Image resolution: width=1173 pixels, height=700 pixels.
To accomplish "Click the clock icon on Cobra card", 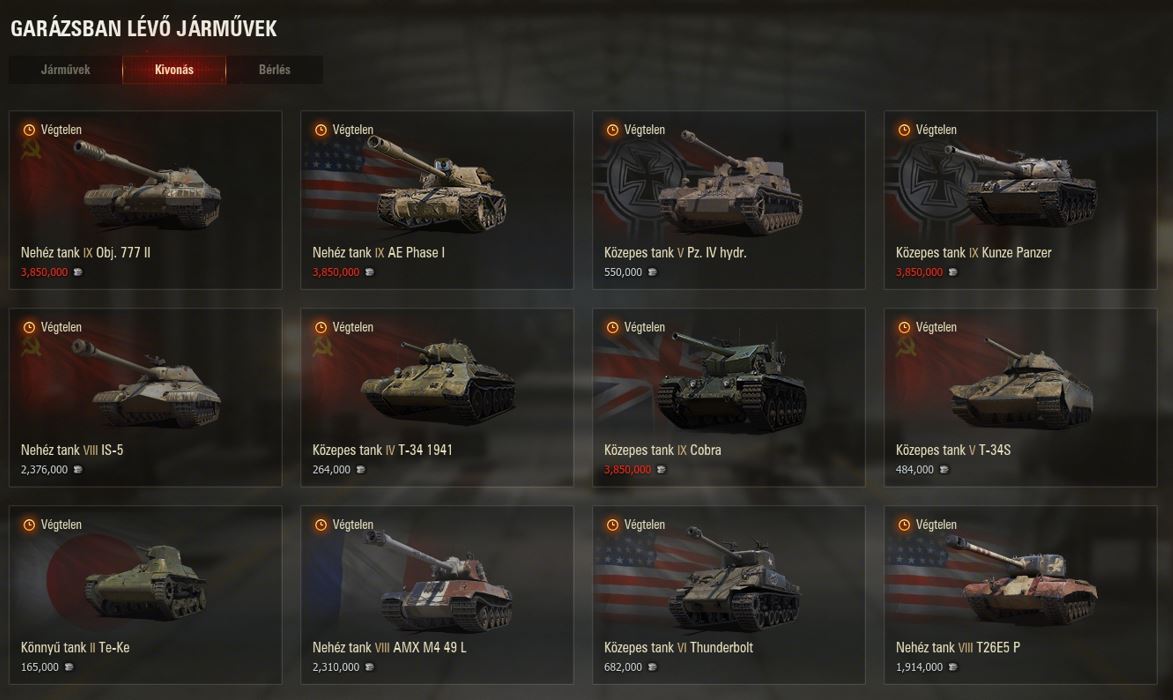I will (x=613, y=328).
